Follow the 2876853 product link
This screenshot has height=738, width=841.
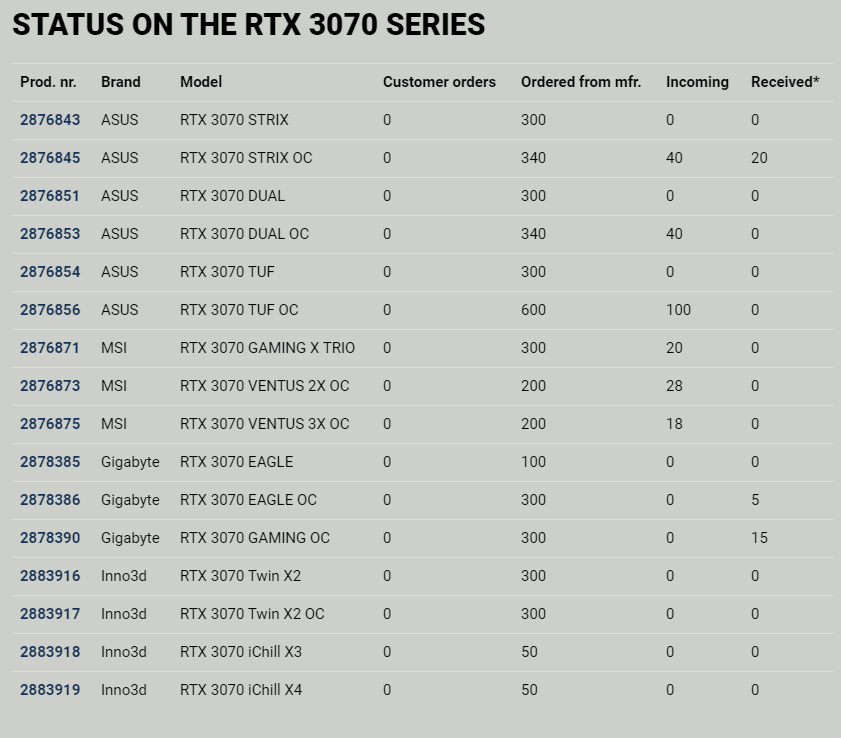coord(50,234)
